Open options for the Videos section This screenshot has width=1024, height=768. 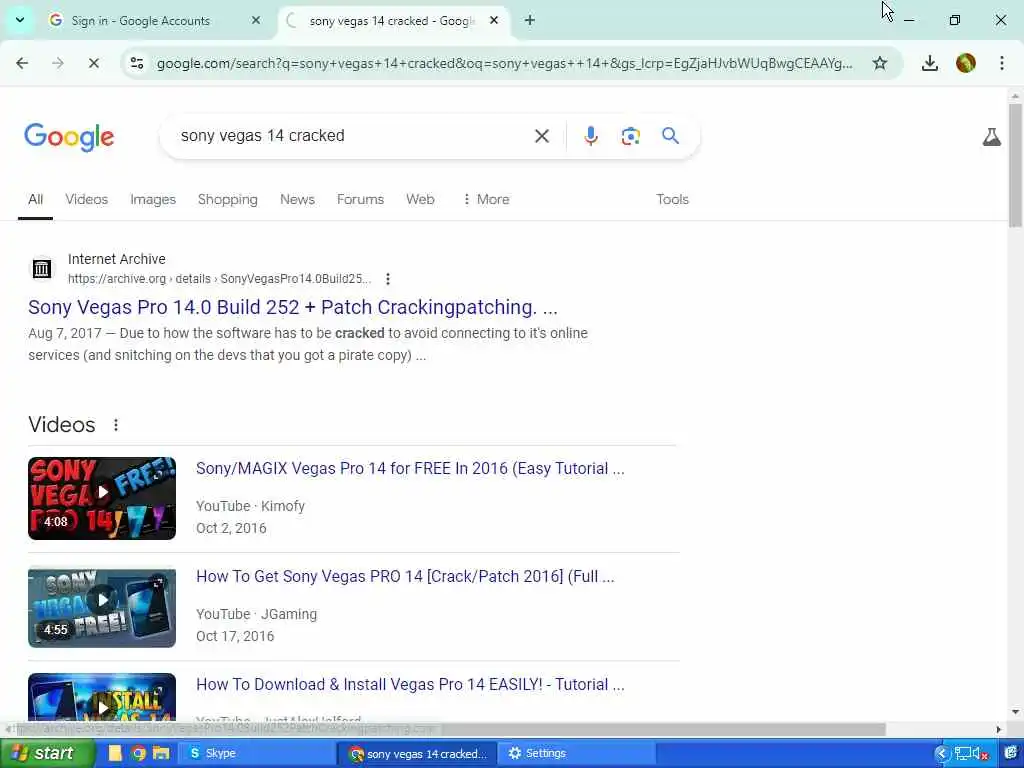[116, 425]
